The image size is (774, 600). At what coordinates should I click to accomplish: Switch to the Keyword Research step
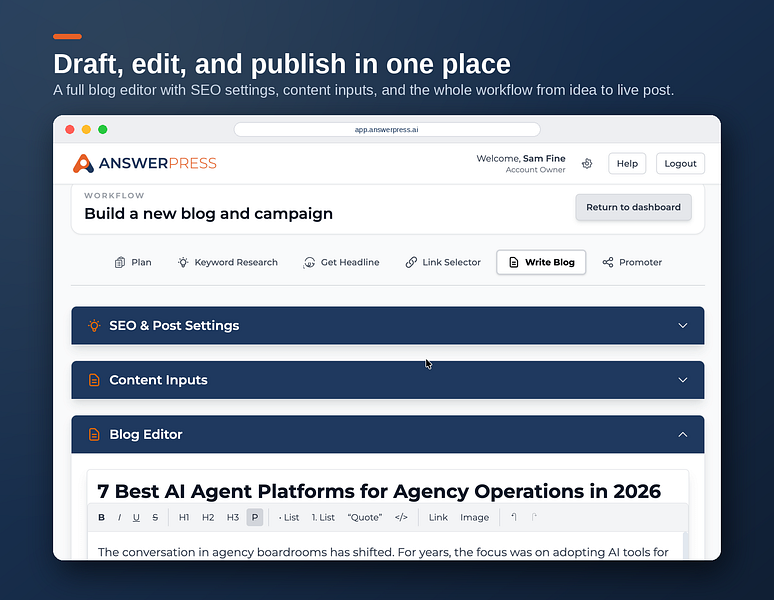click(228, 262)
